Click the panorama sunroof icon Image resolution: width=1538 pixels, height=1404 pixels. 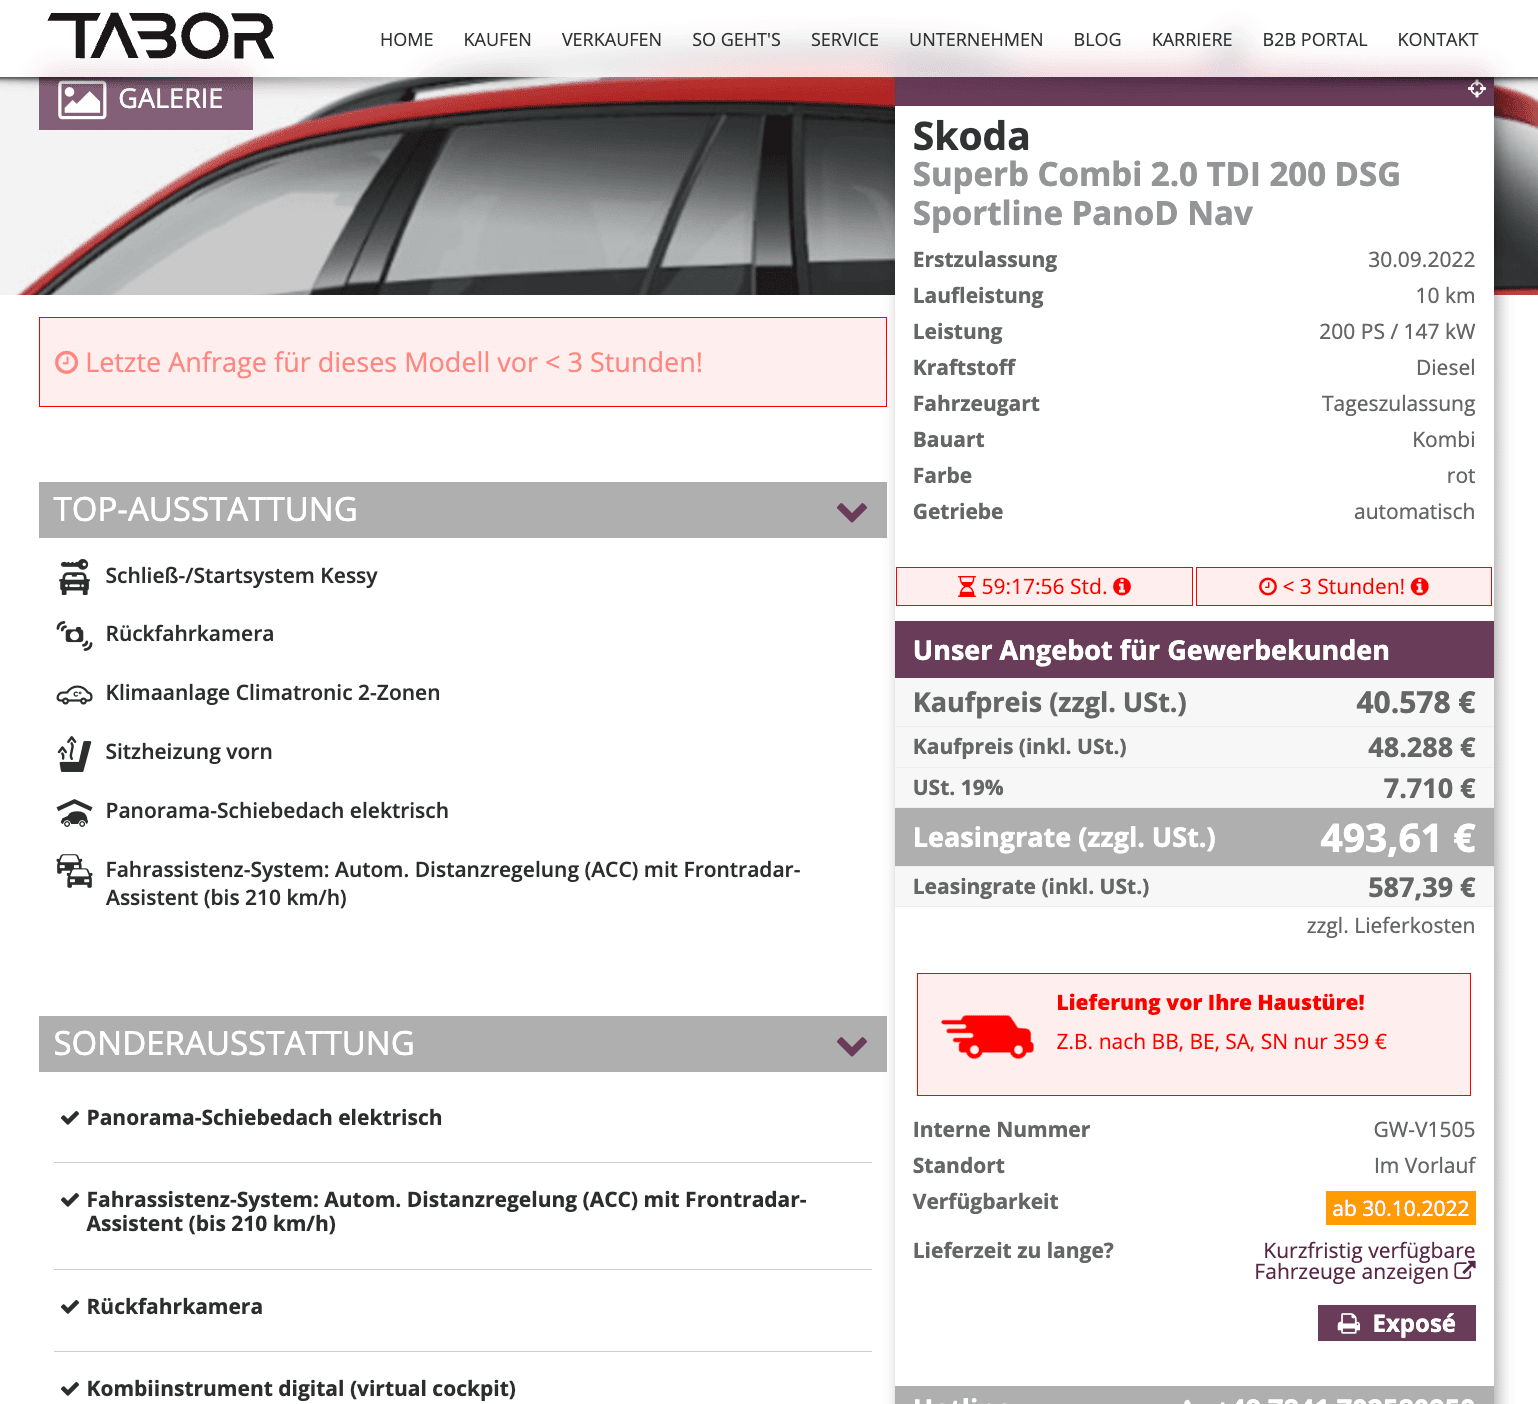click(74, 812)
